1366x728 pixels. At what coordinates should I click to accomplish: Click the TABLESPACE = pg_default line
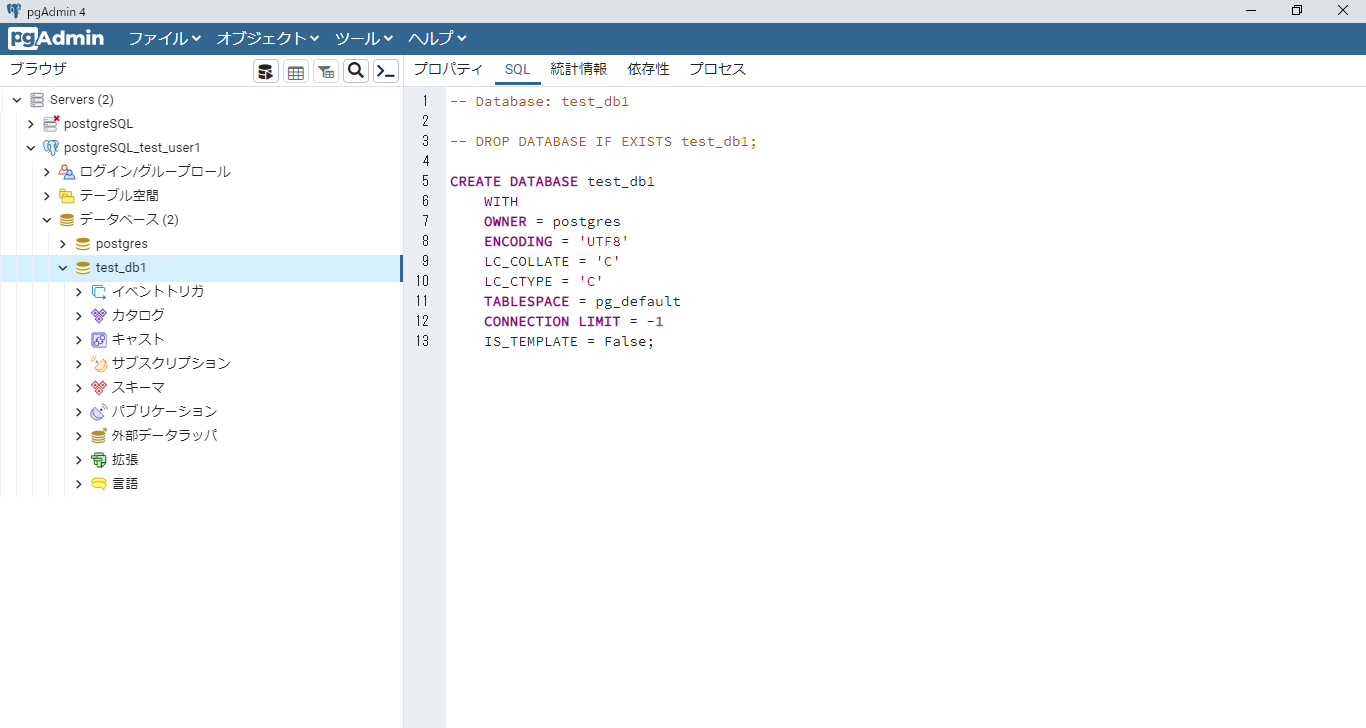tap(582, 301)
